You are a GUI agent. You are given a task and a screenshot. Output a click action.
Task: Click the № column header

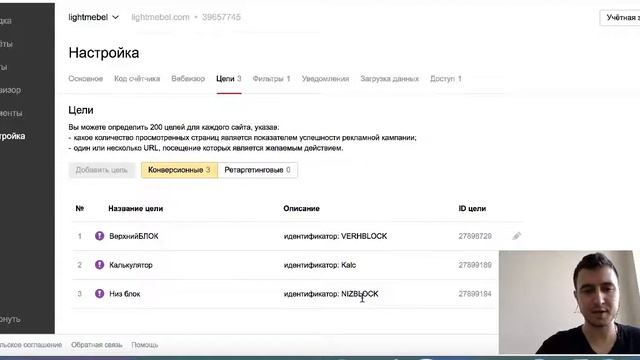(80, 209)
